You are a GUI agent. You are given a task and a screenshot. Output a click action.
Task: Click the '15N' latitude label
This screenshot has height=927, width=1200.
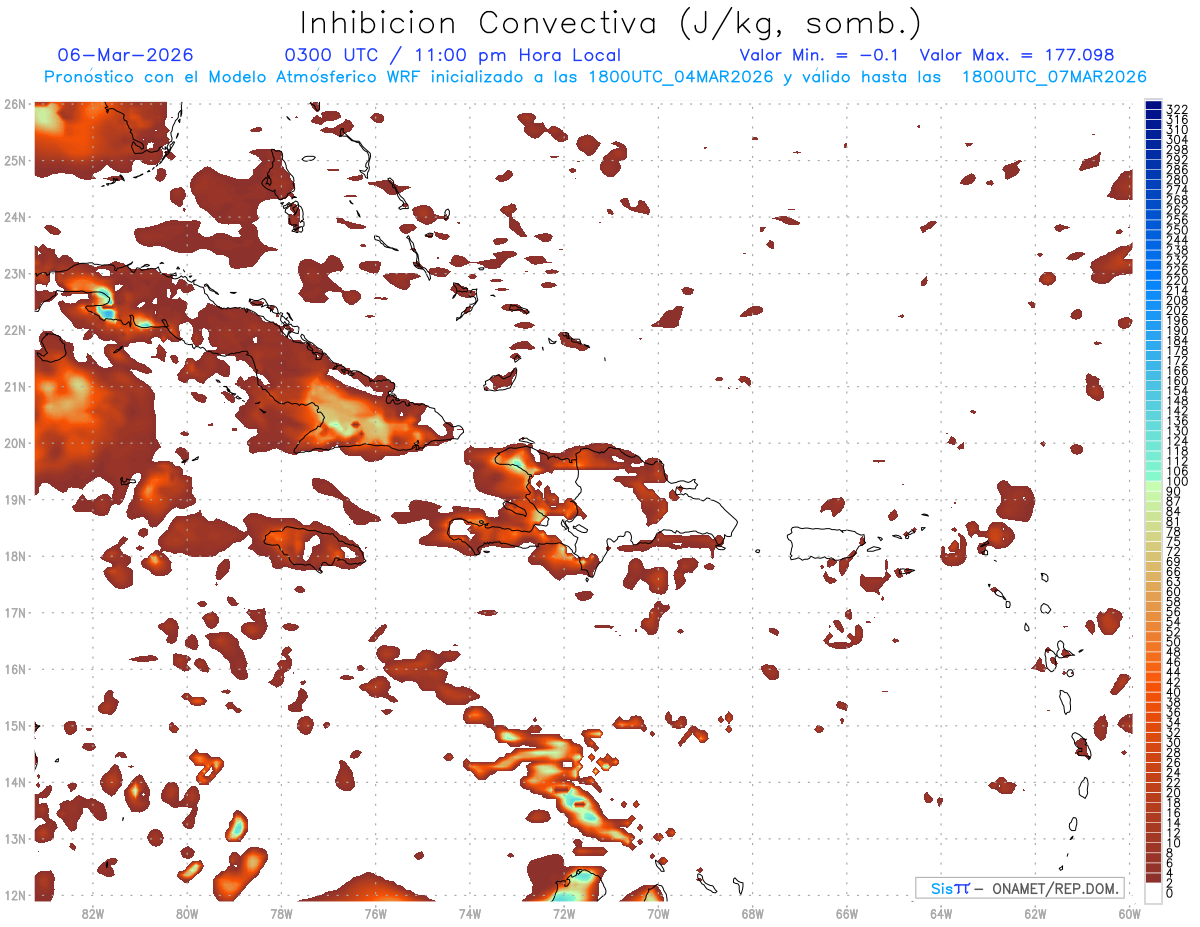[15, 725]
